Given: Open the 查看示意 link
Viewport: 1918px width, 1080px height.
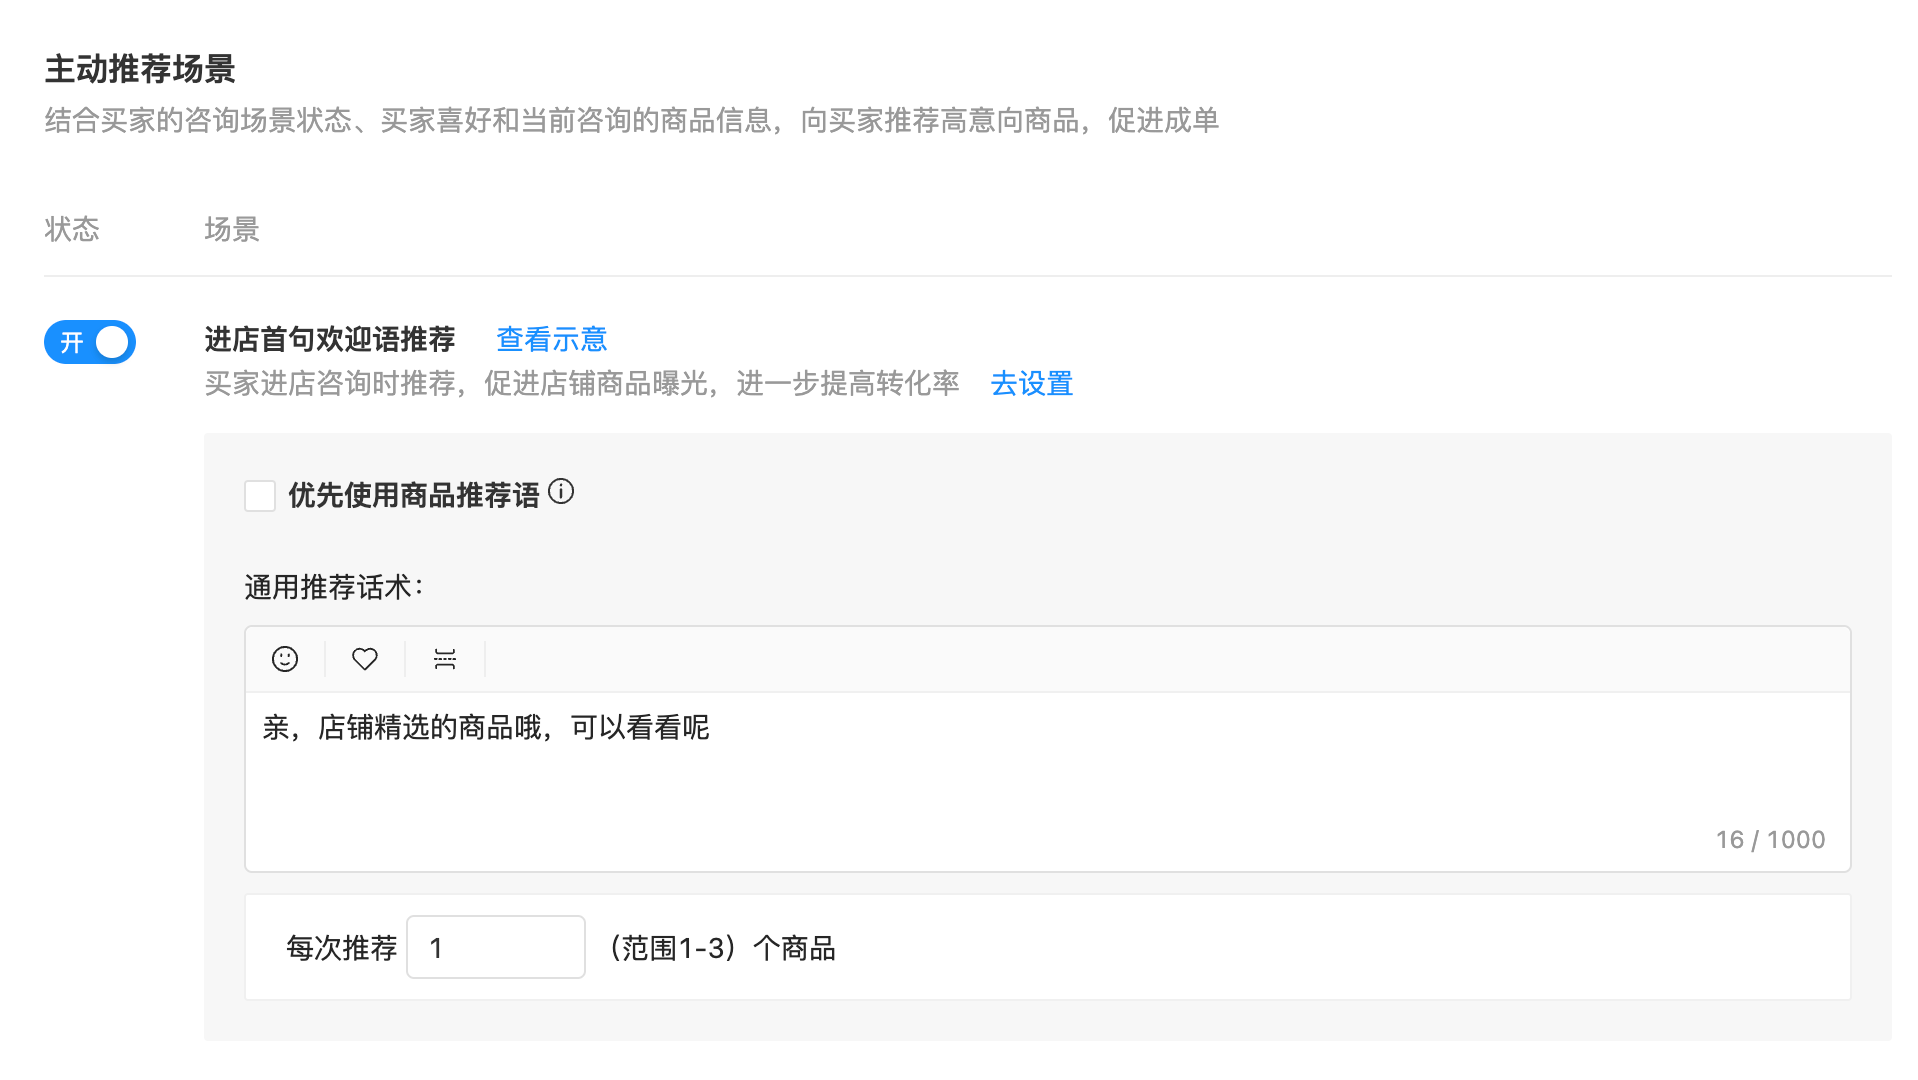Looking at the screenshot, I should click(x=552, y=340).
